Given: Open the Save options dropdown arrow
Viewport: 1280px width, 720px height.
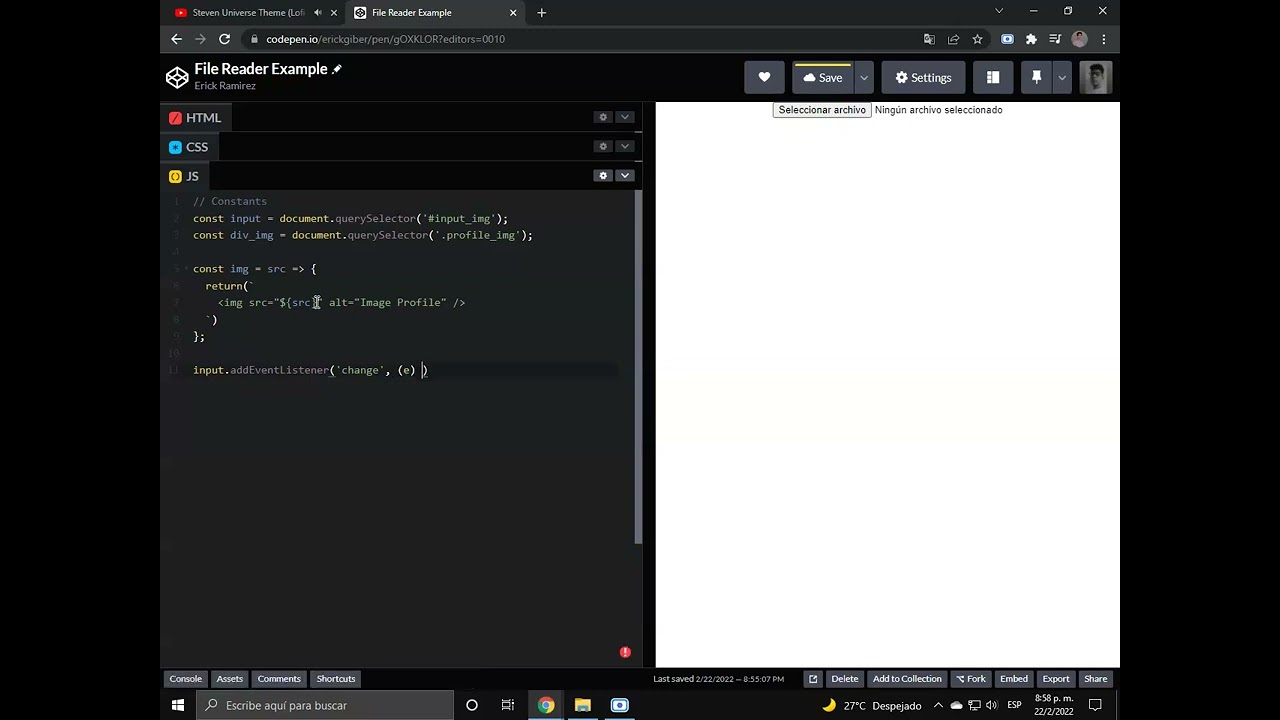Looking at the screenshot, I should click(864, 77).
